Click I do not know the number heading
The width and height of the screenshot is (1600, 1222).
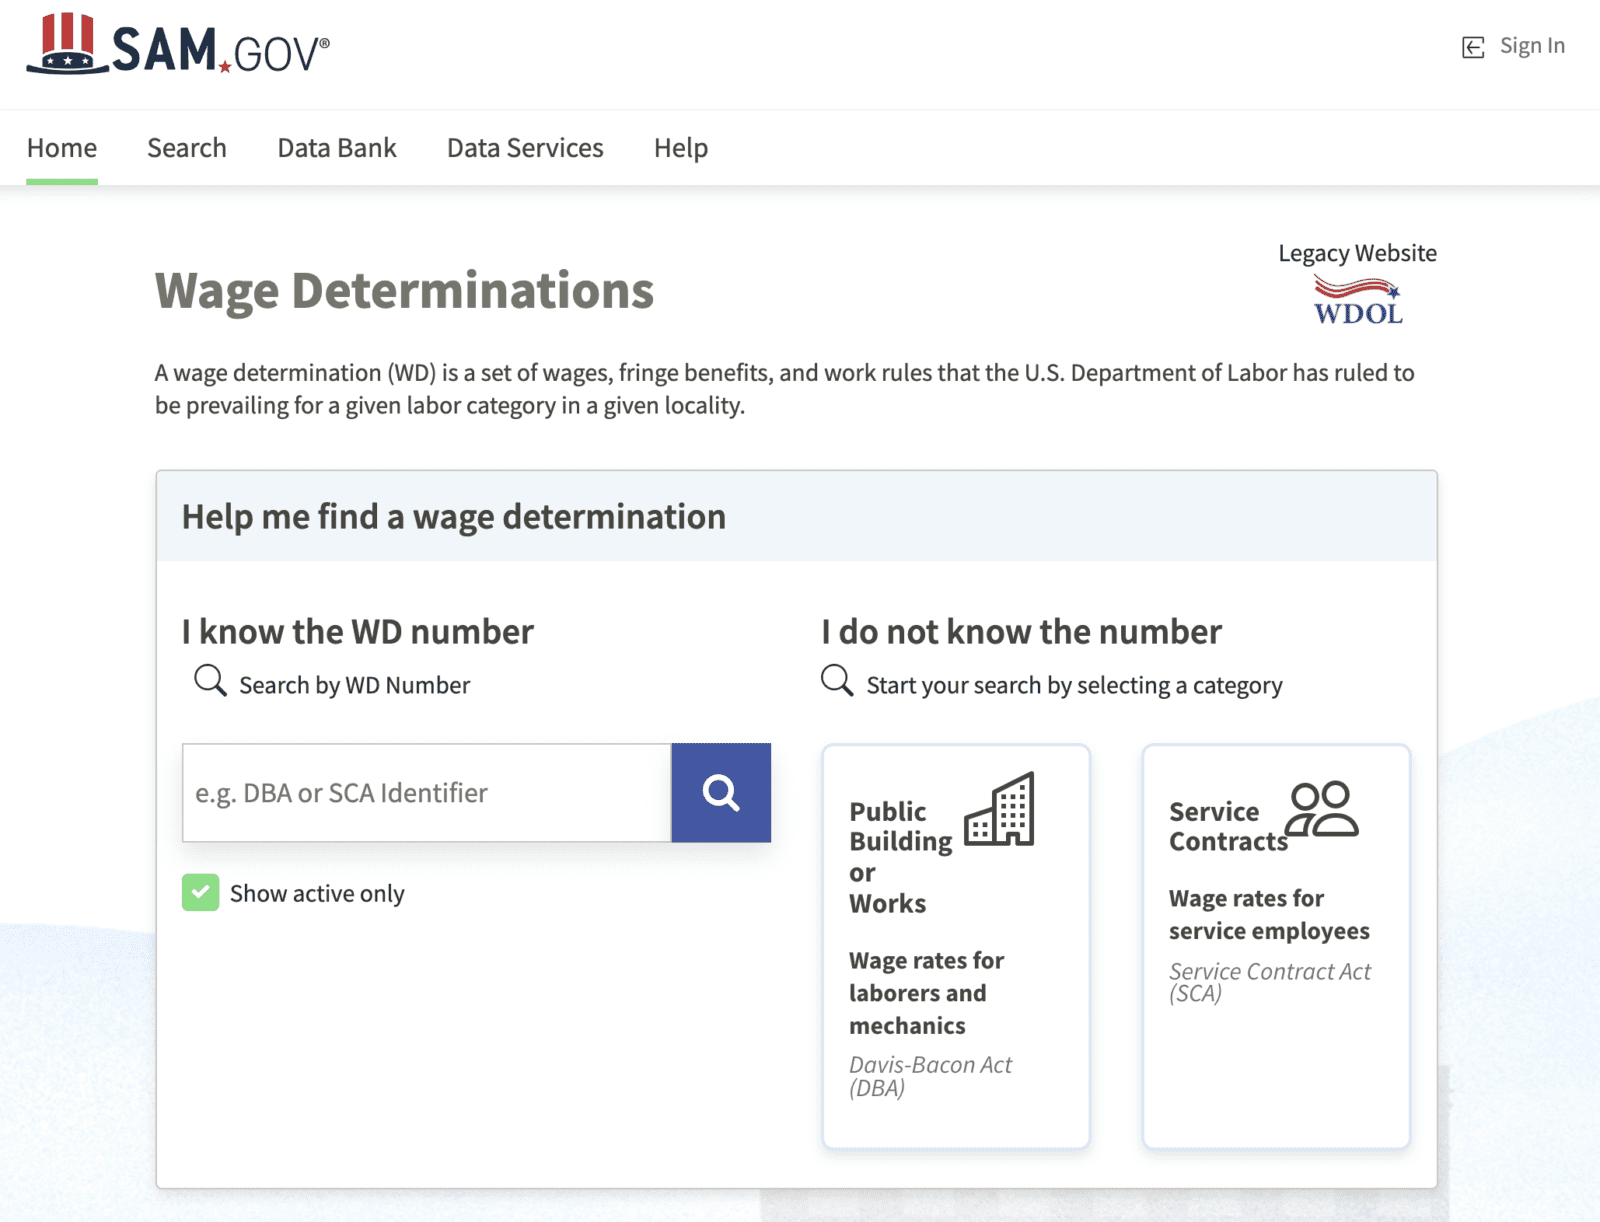(1021, 632)
